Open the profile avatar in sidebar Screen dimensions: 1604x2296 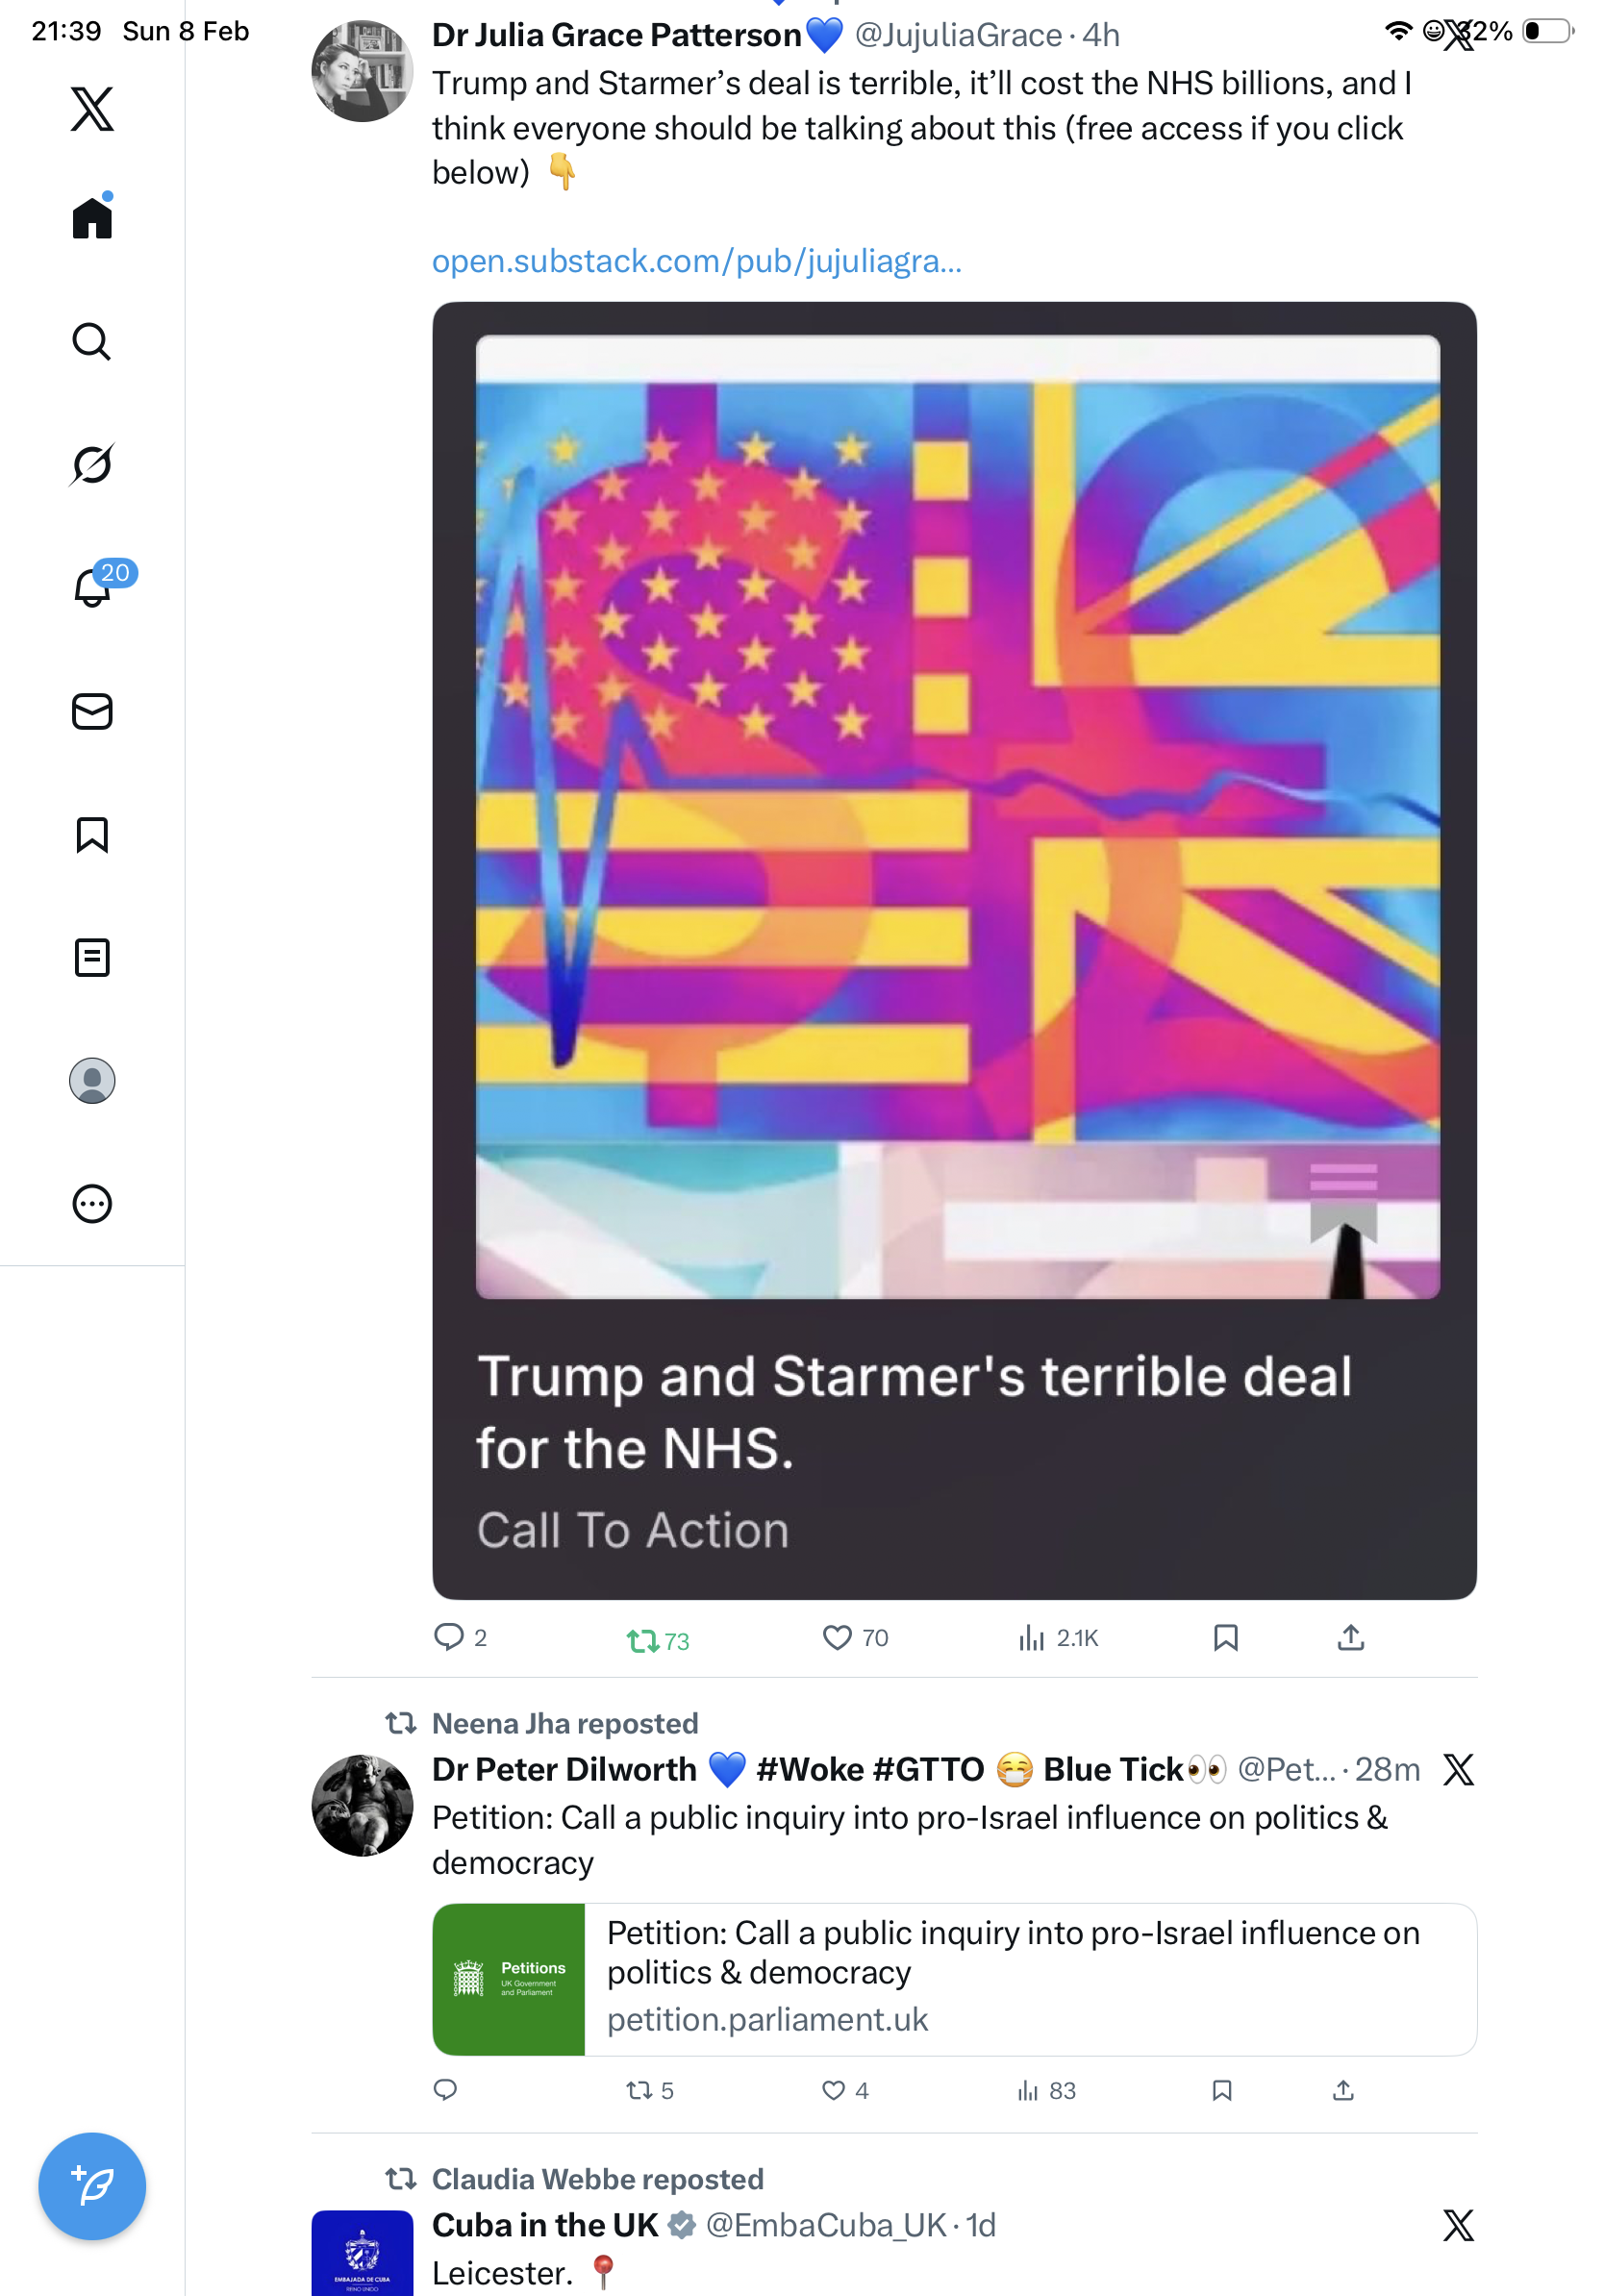(x=92, y=1081)
